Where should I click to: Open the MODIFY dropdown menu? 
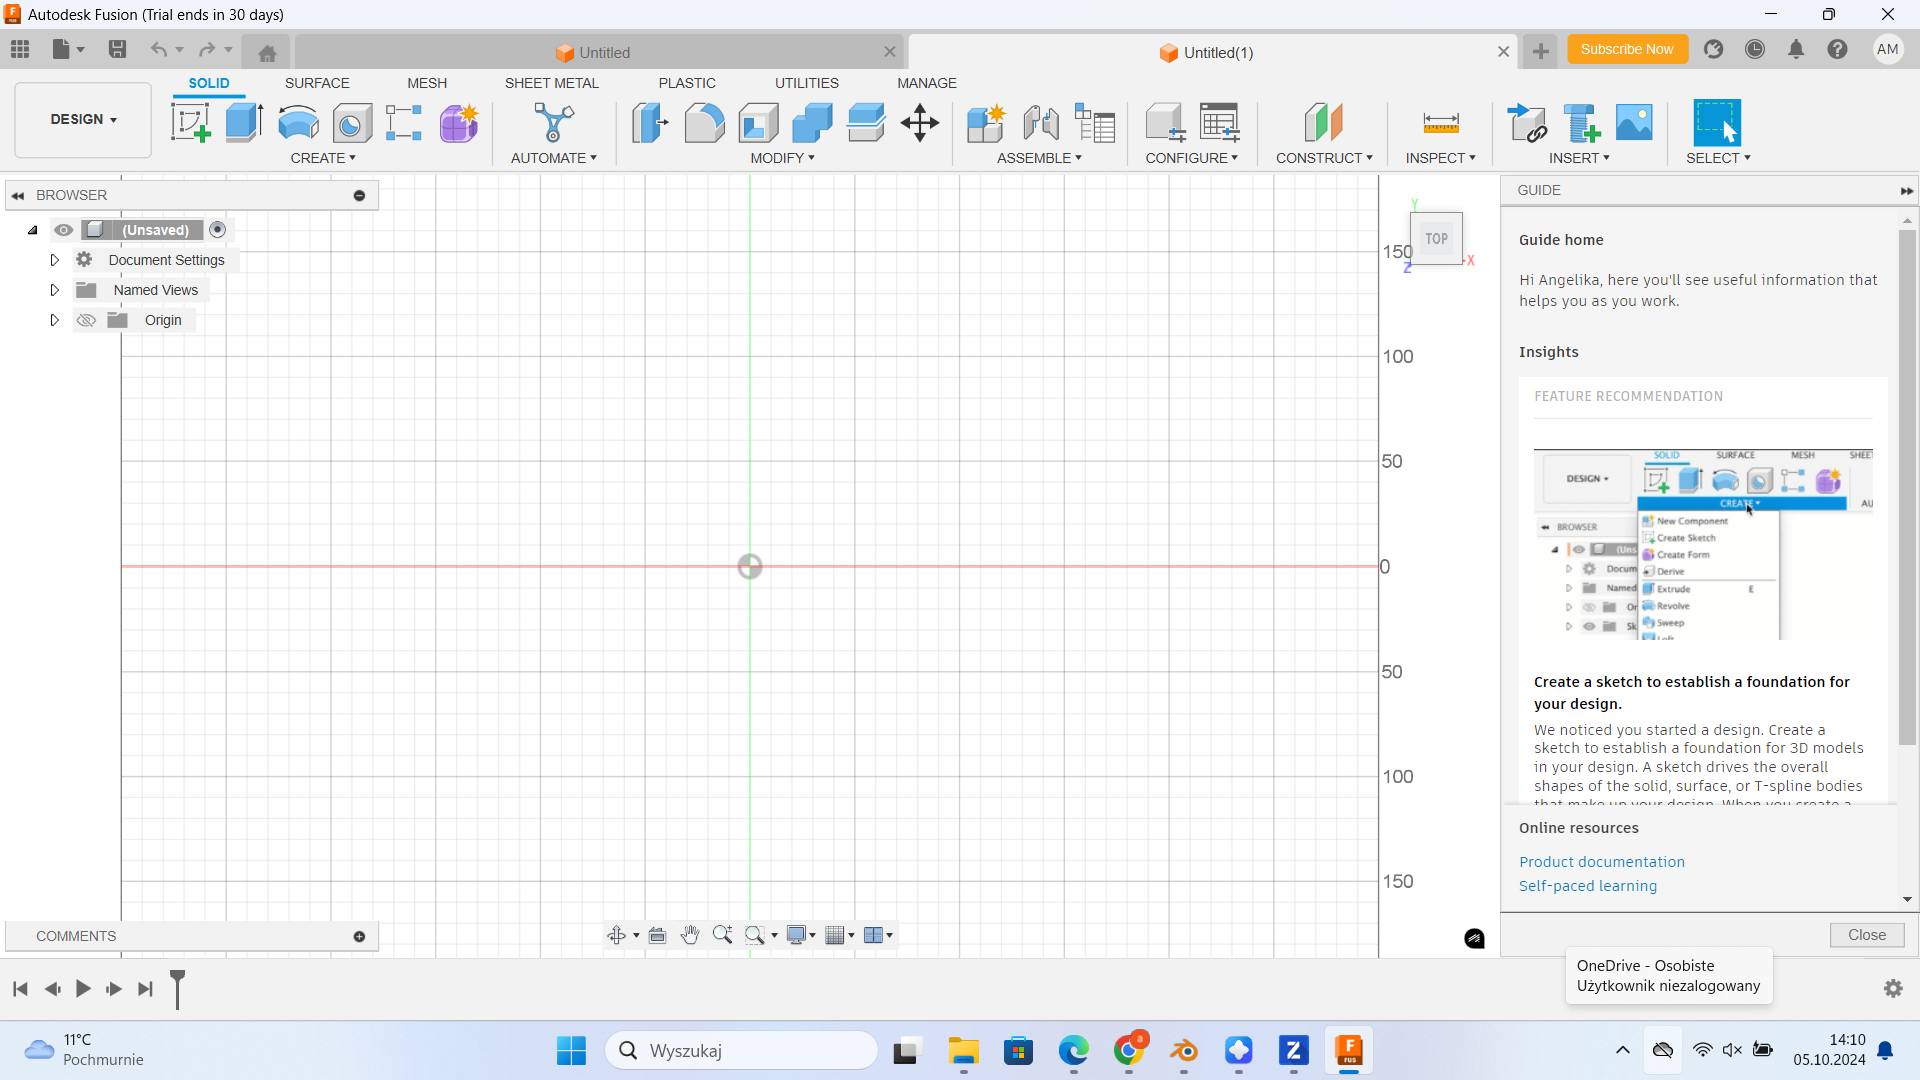click(x=783, y=158)
